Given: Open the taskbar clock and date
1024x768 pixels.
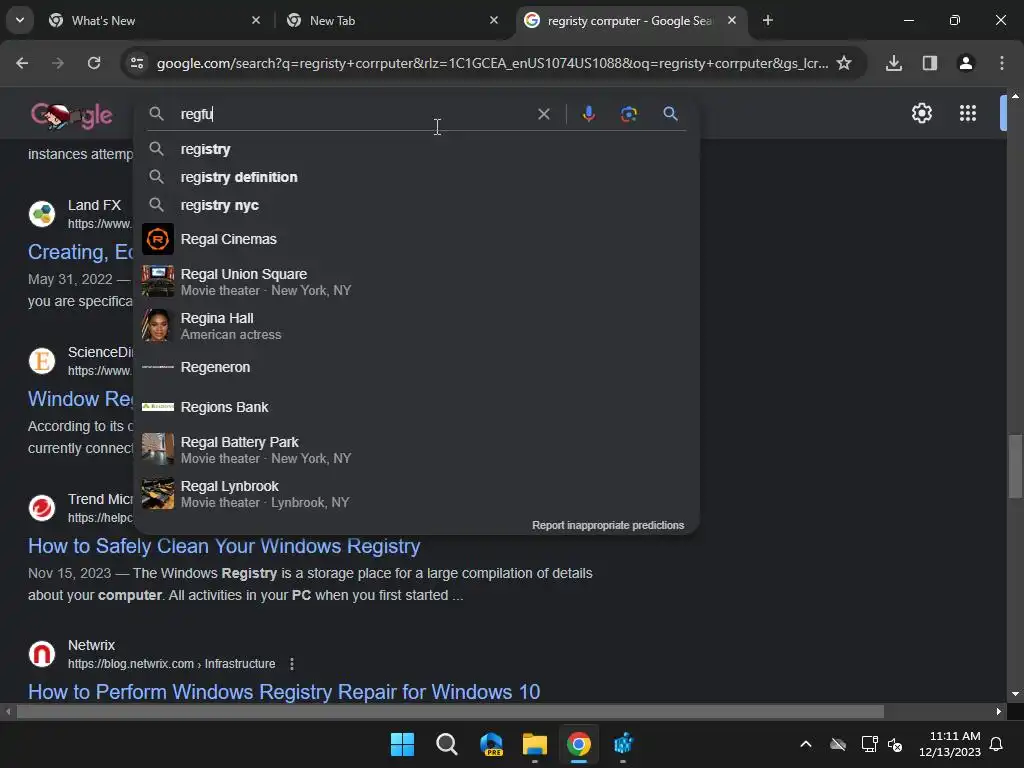Looking at the screenshot, I should tap(950, 744).
